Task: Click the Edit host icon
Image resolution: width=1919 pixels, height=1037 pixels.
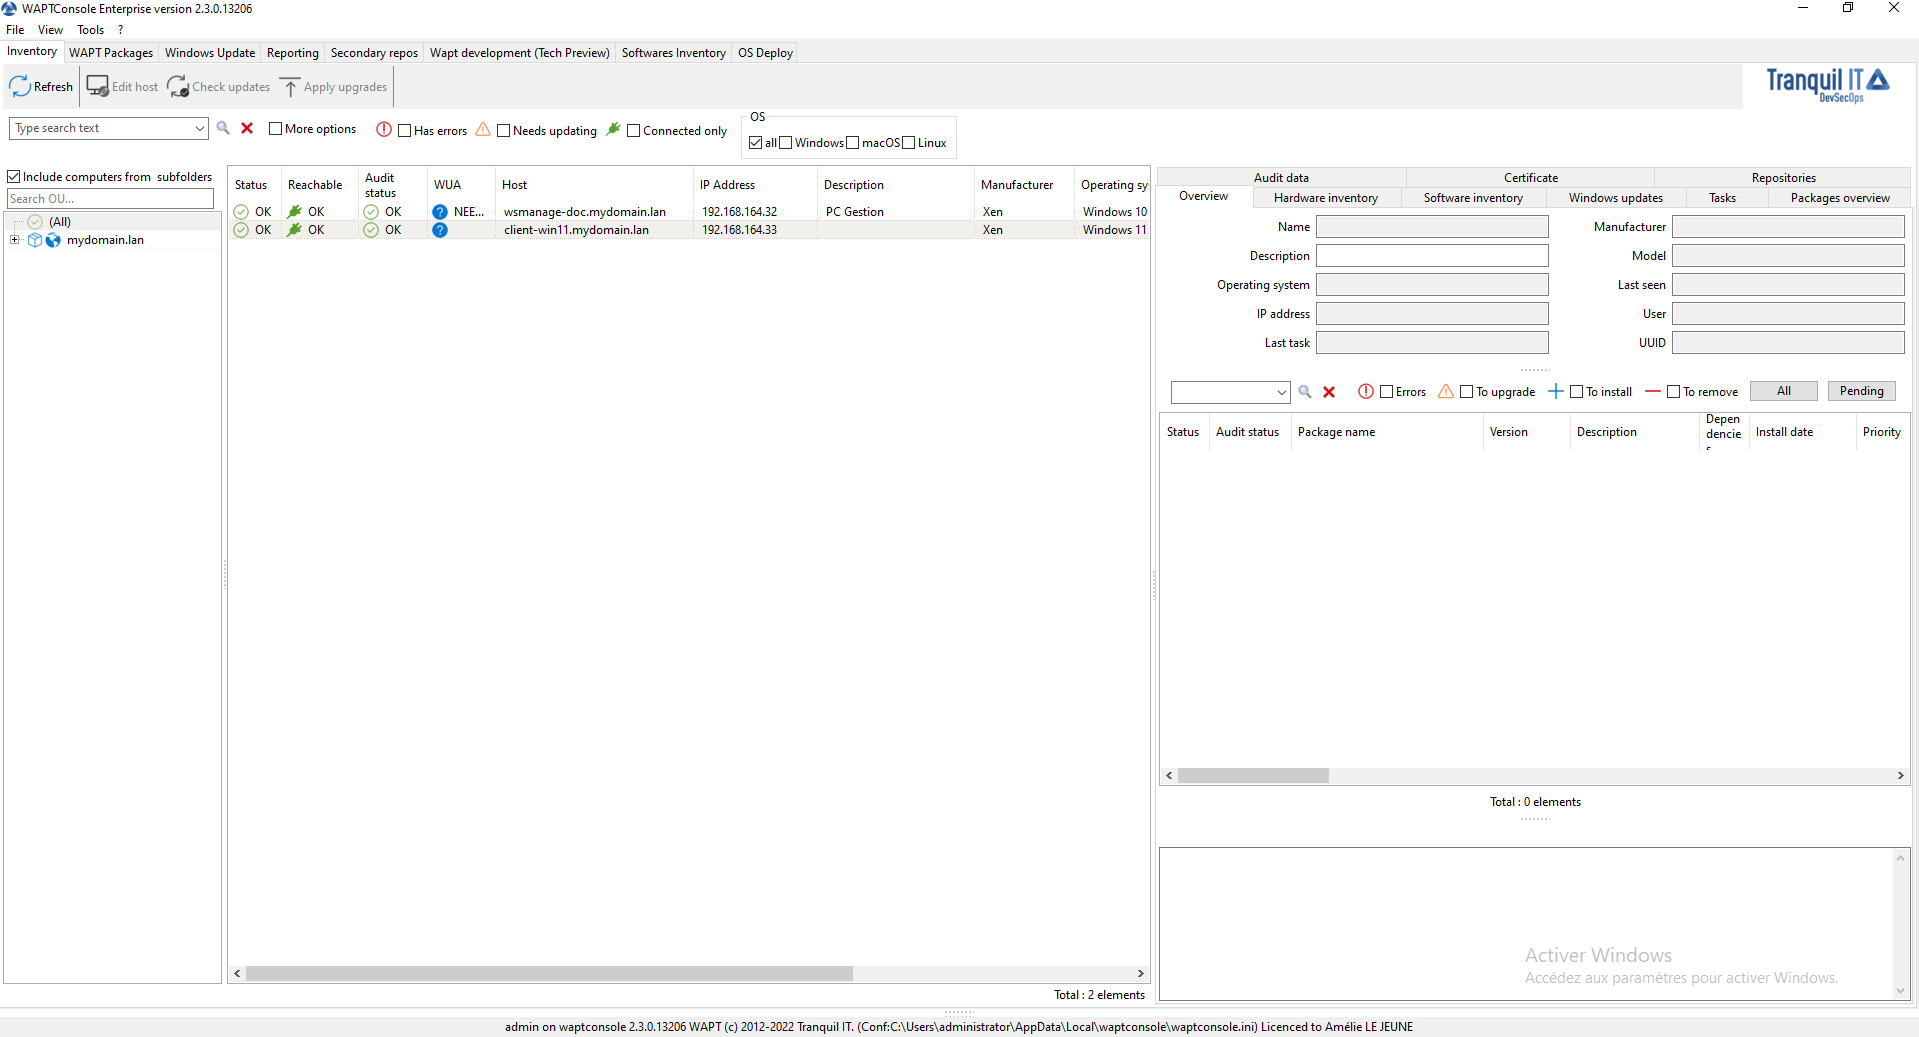Action: [97, 87]
